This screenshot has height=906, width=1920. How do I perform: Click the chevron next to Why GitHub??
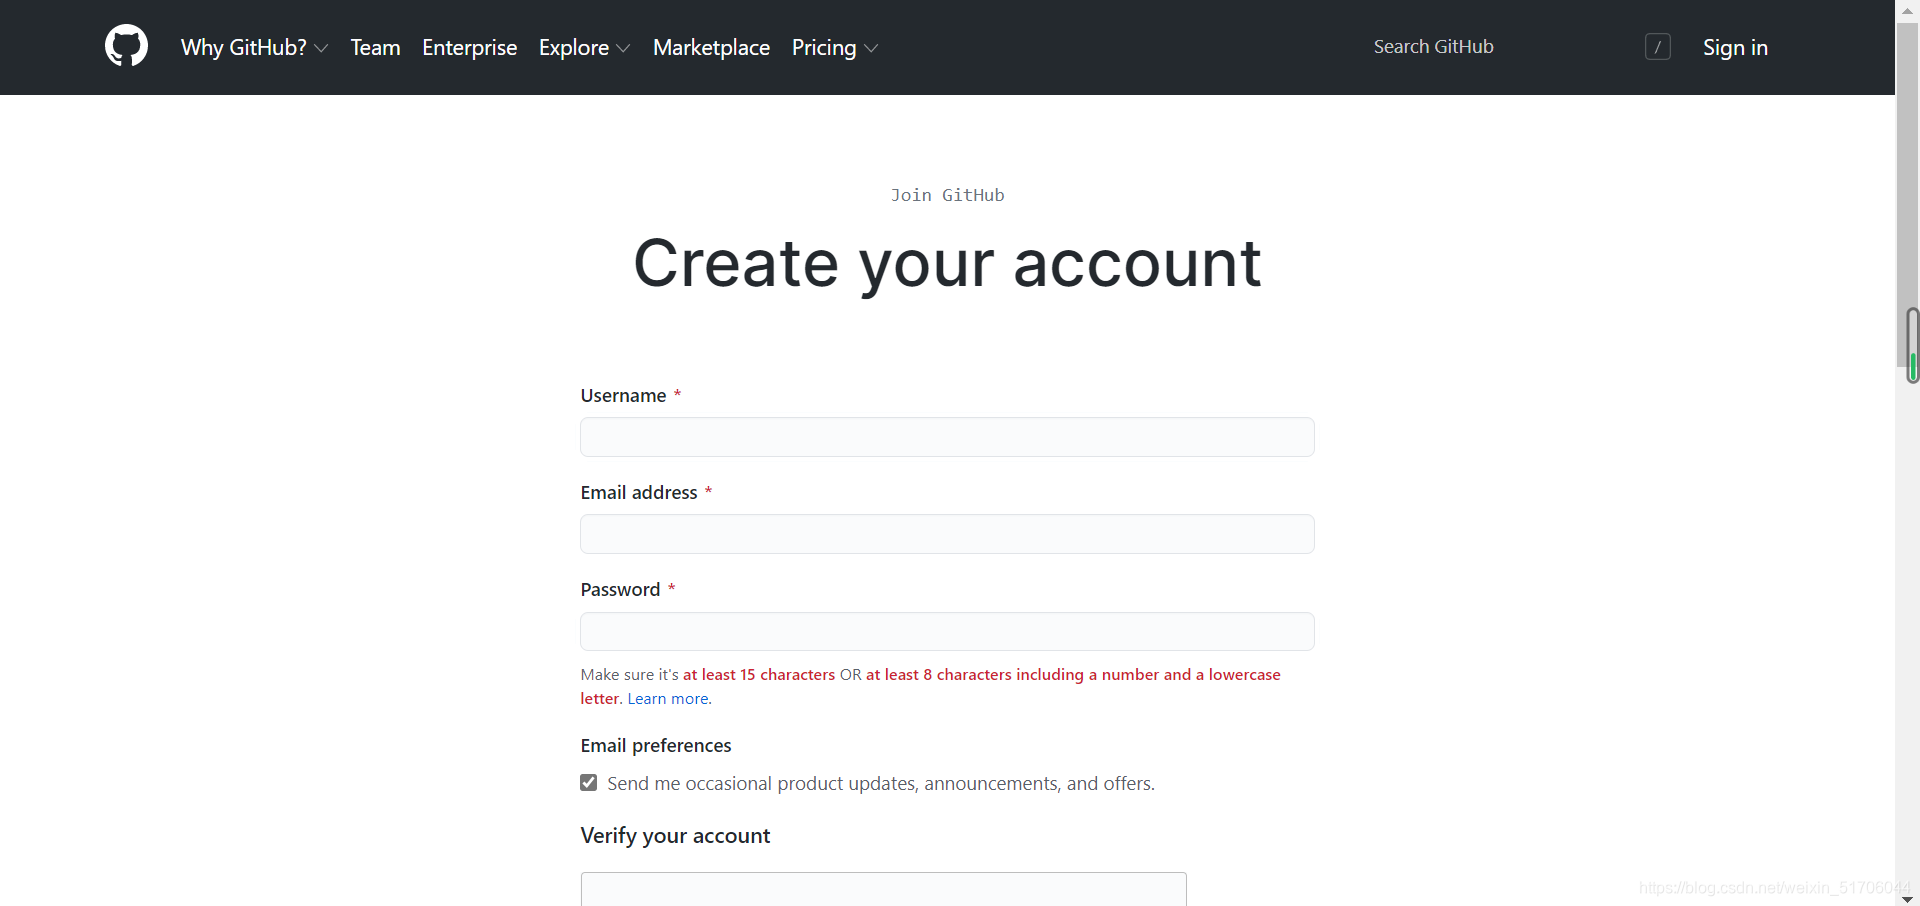[321, 48]
